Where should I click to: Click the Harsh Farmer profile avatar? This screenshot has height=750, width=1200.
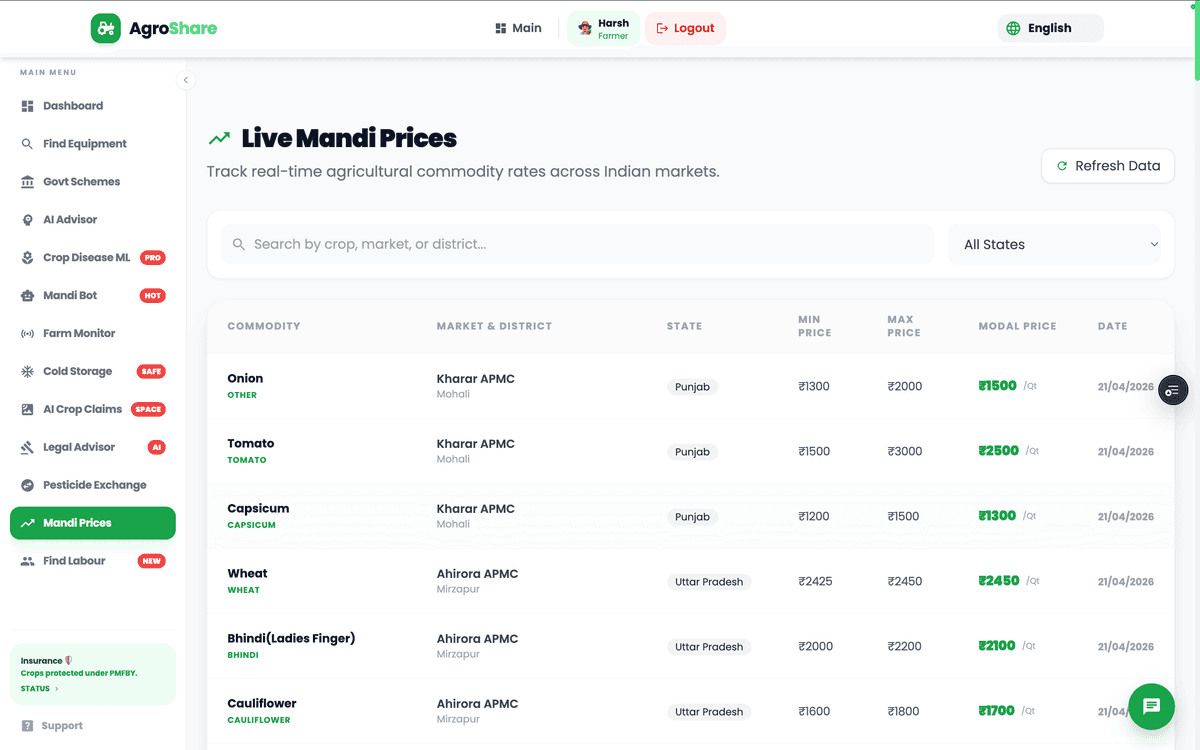click(x=585, y=28)
